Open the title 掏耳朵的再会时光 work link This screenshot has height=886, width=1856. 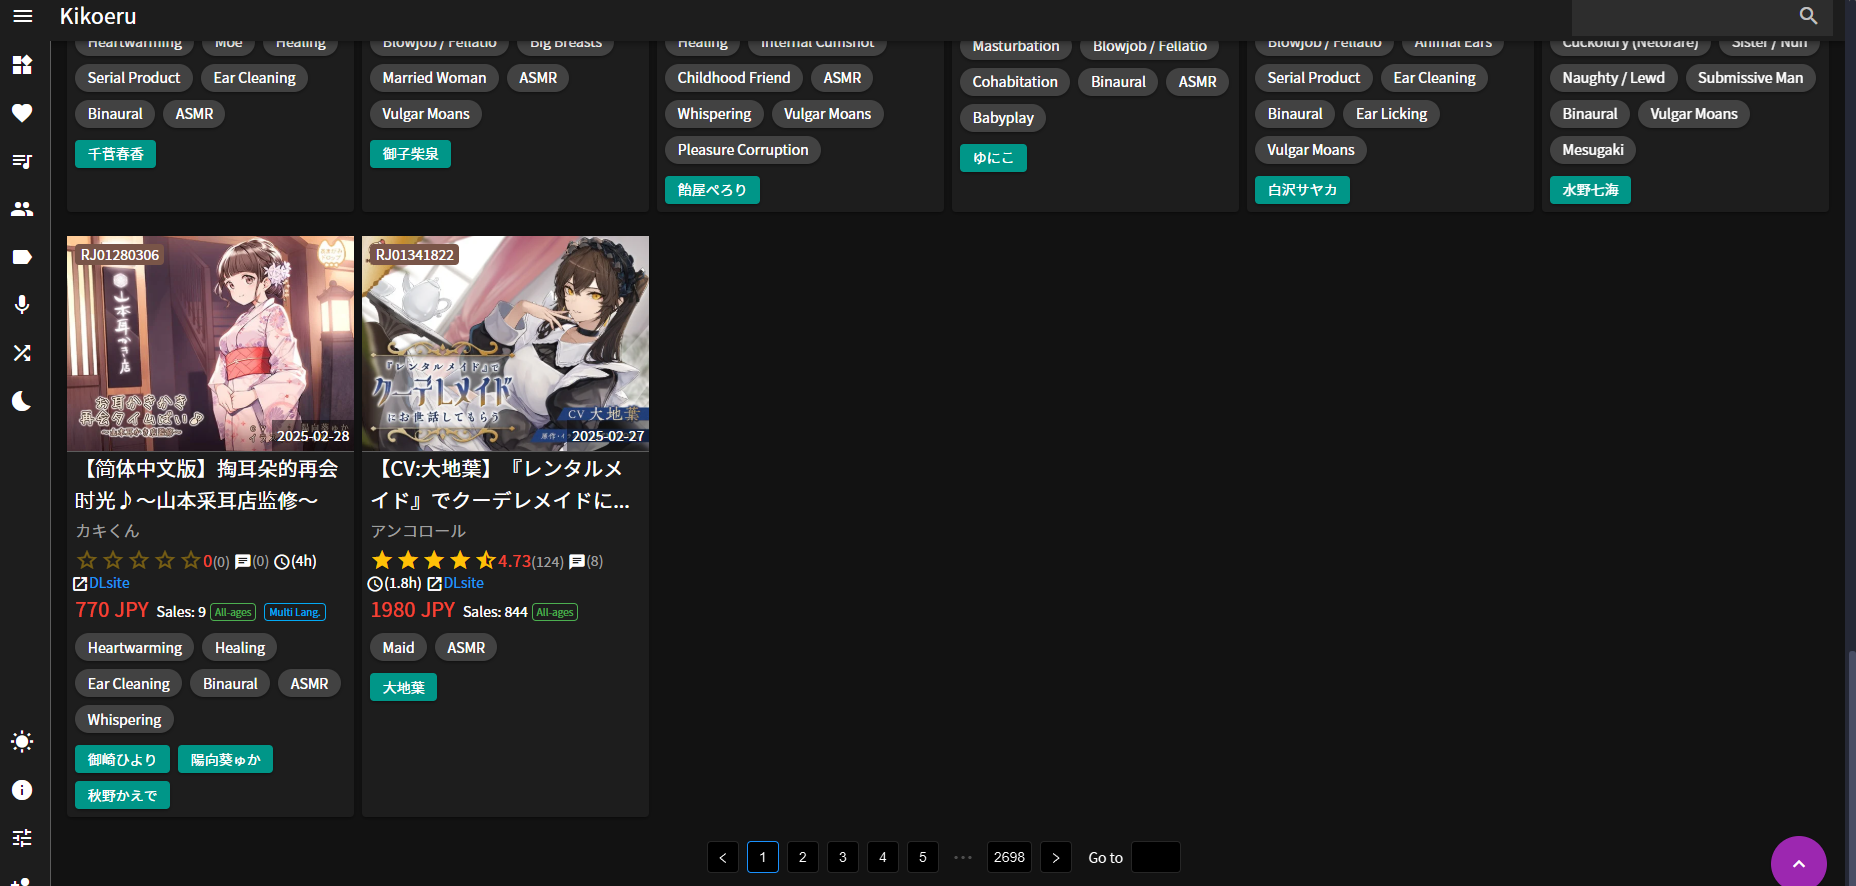tap(207, 485)
